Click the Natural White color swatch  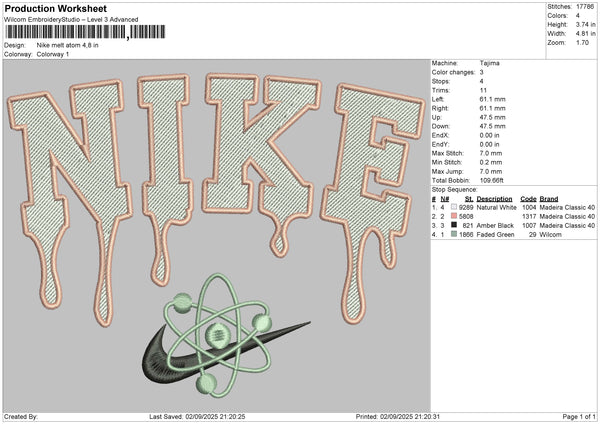[455, 204]
